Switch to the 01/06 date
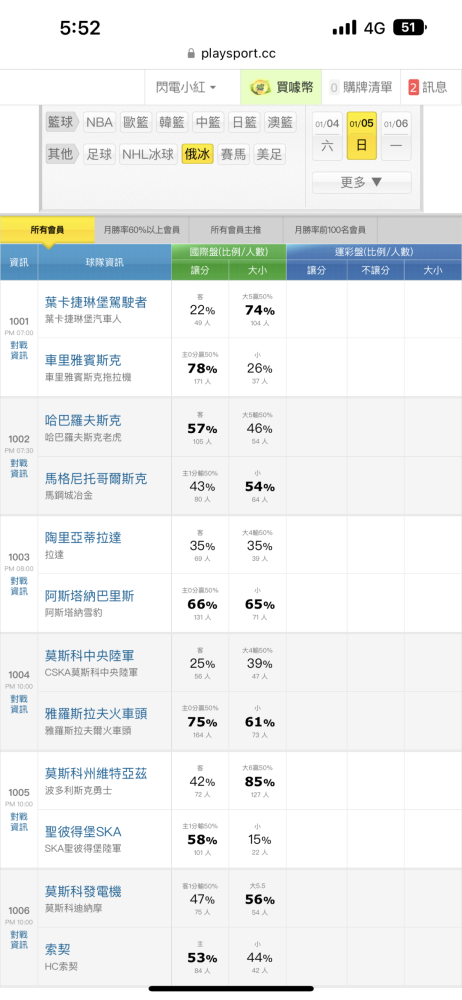The image size is (462, 1000). pyautogui.click(x=396, y=135)
